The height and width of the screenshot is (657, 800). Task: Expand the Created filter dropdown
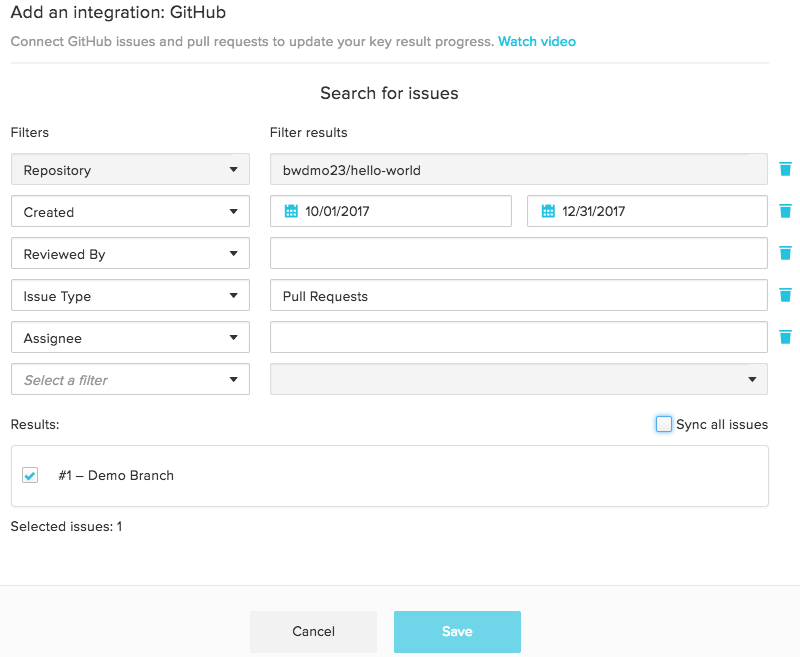coord(130,211)
